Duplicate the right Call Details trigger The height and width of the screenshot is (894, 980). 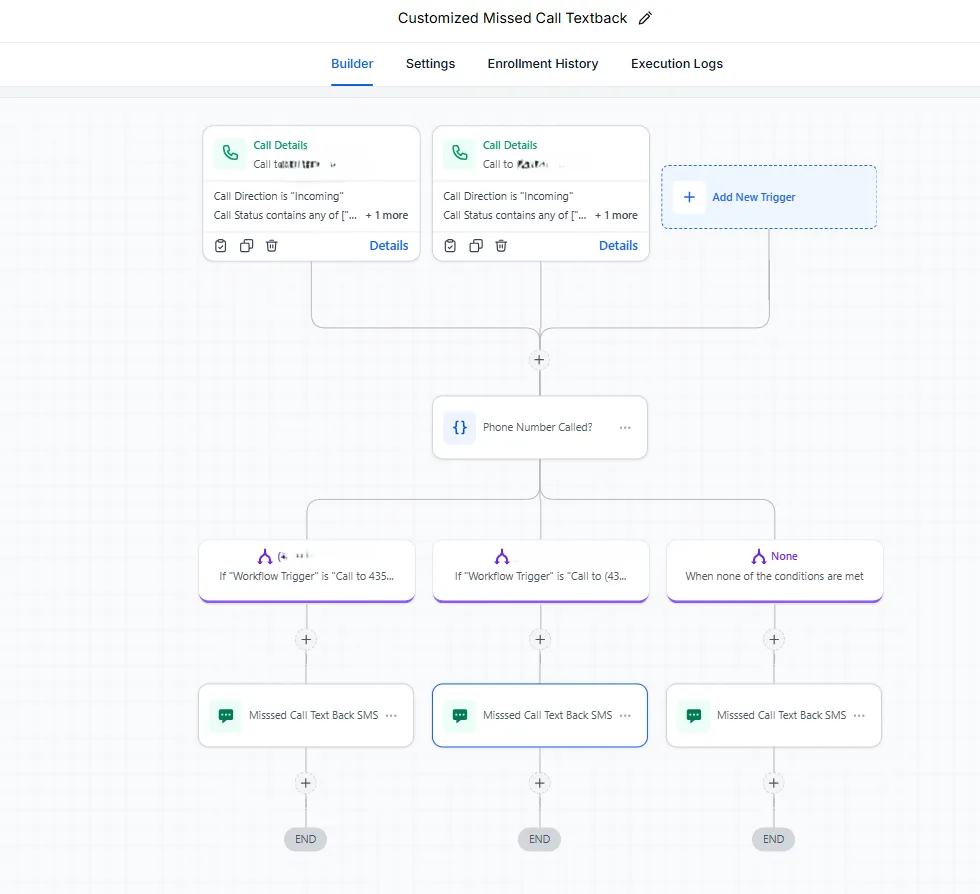click(x=476, y=246)
